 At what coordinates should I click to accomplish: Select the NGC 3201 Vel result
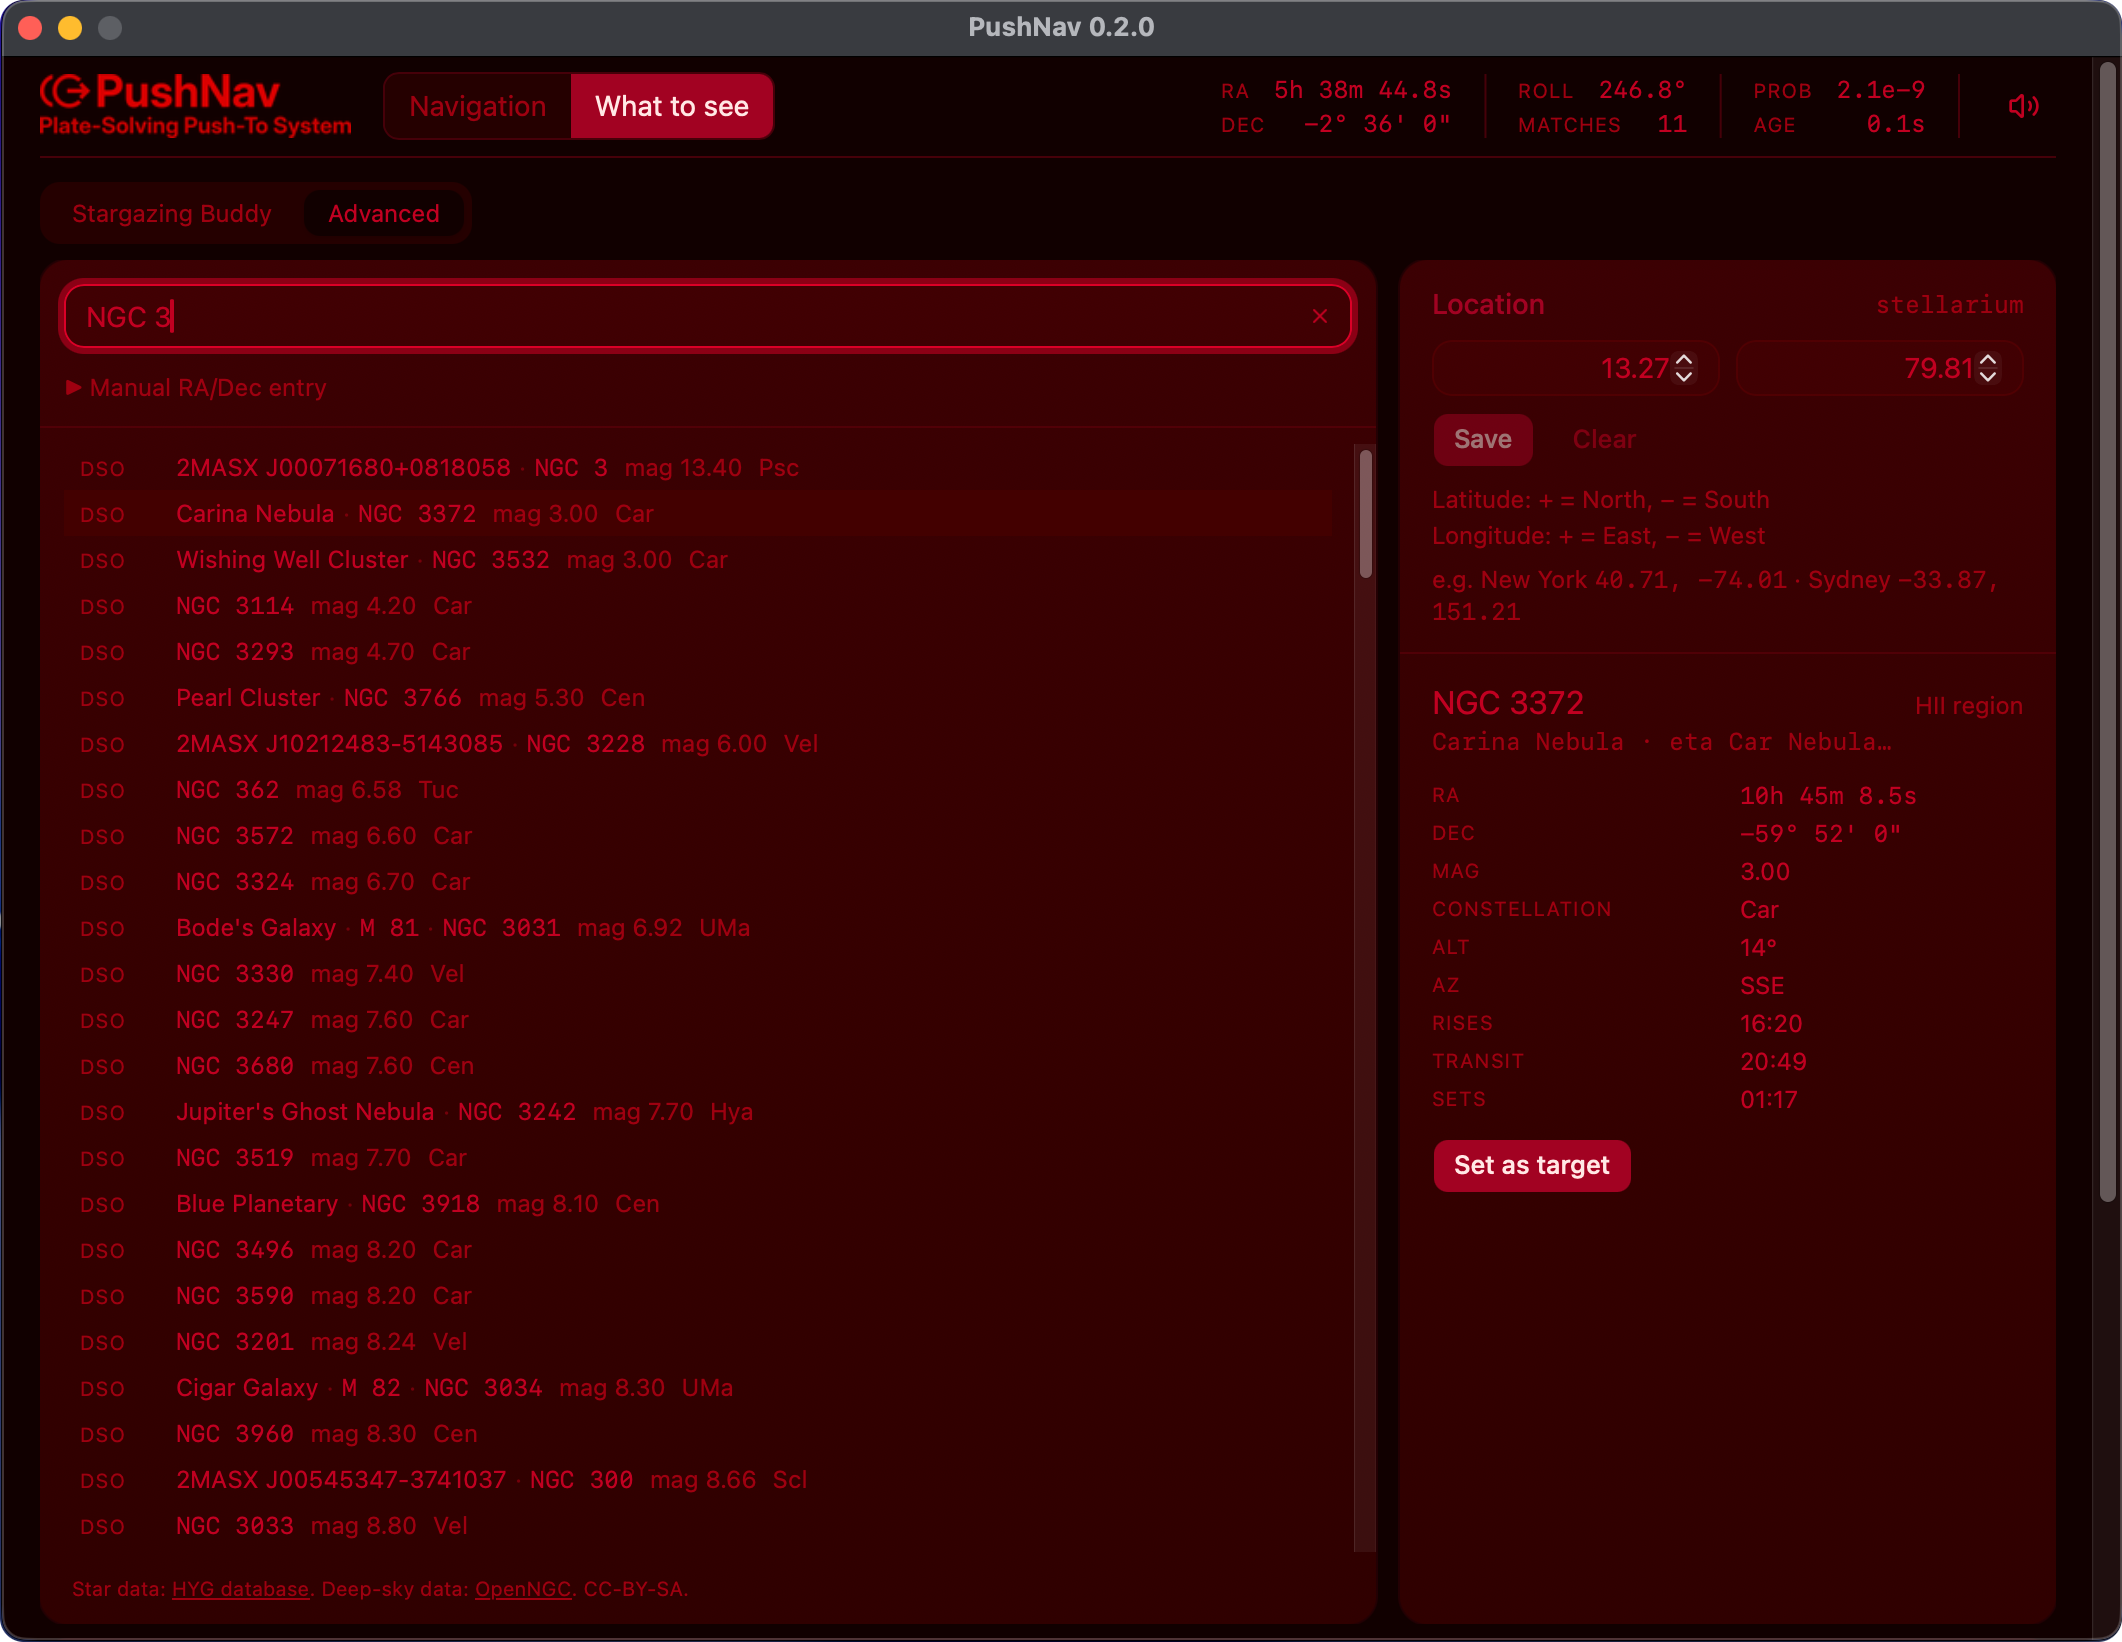698,1342
